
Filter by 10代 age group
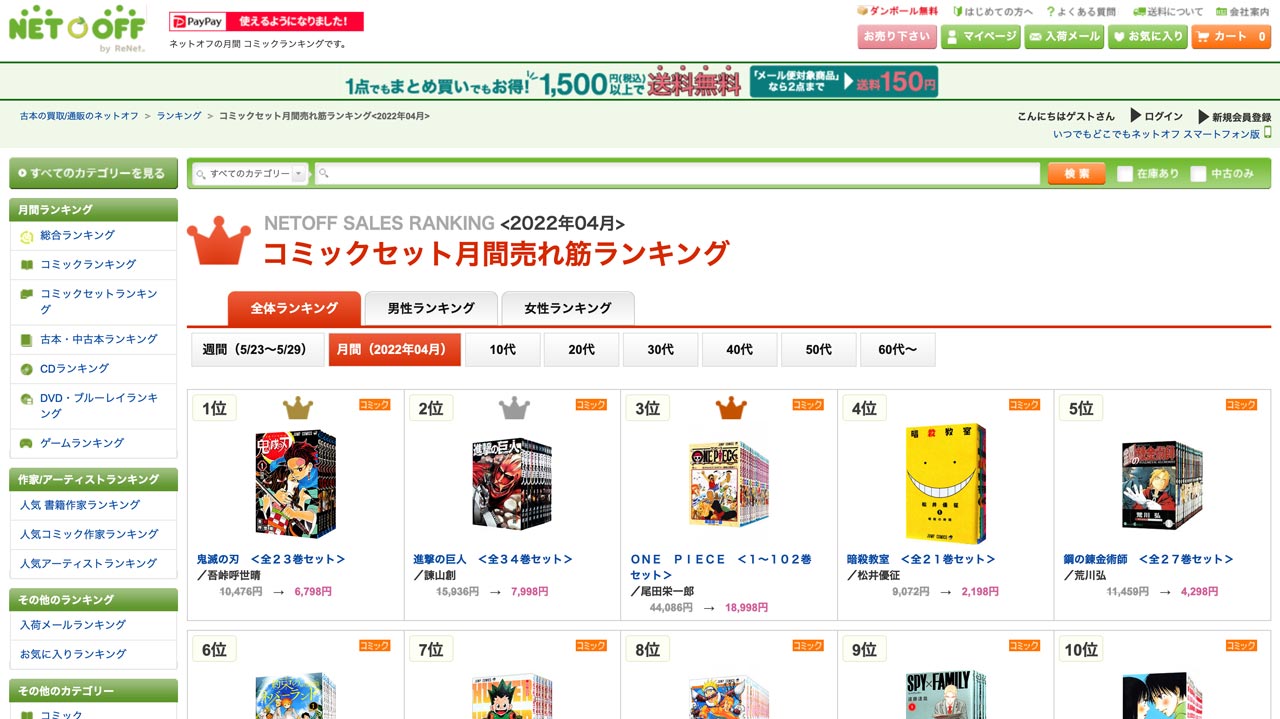point(503,349)
